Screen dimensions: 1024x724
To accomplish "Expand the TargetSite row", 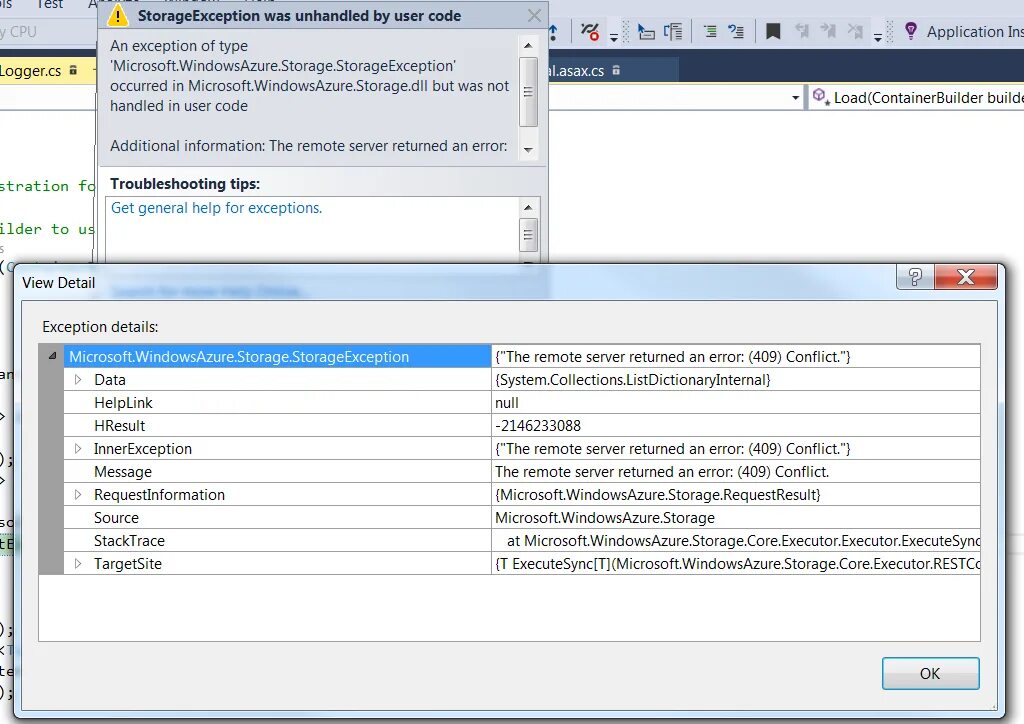I will point(78,563).
